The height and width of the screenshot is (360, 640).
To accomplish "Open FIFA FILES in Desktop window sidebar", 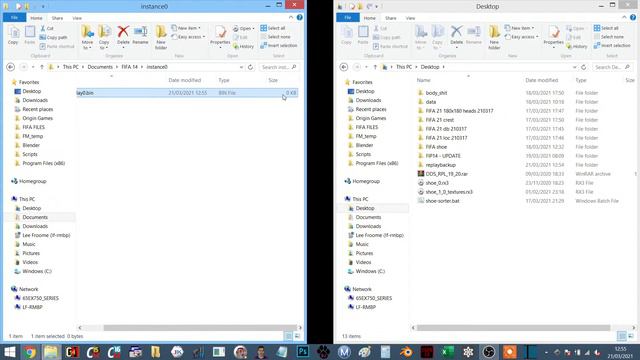I will (x=367, y=127).
